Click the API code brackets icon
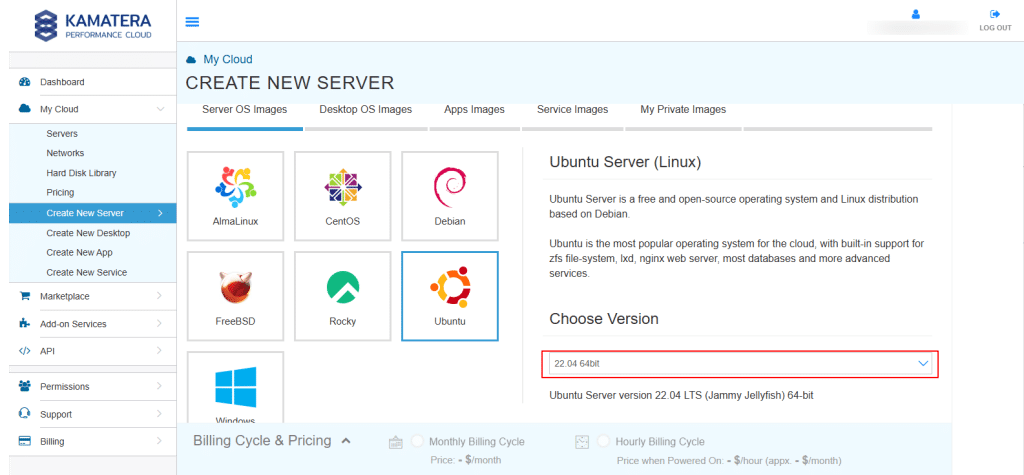The image size is (1024, 475). pos(25,351)
